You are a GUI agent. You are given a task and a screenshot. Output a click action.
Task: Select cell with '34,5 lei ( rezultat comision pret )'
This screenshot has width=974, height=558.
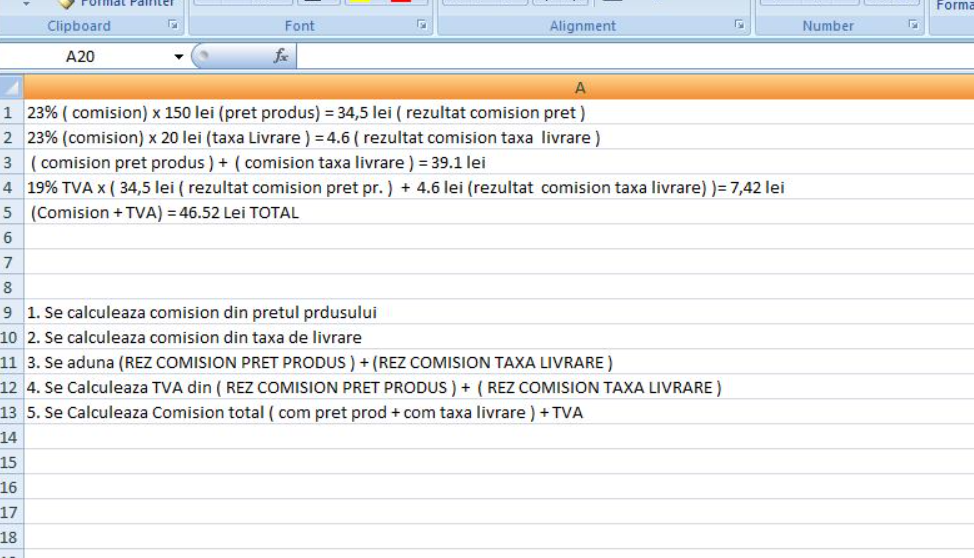point(499,112)
